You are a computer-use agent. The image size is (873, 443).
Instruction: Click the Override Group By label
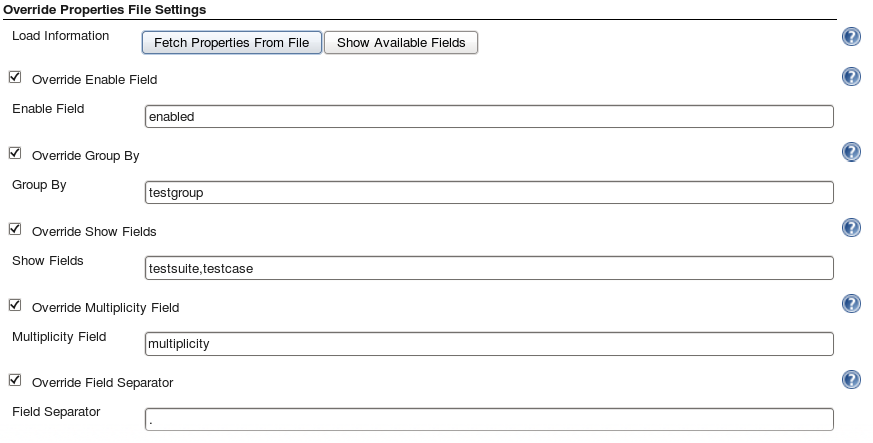pyautogui.click(x=86, y=156)
